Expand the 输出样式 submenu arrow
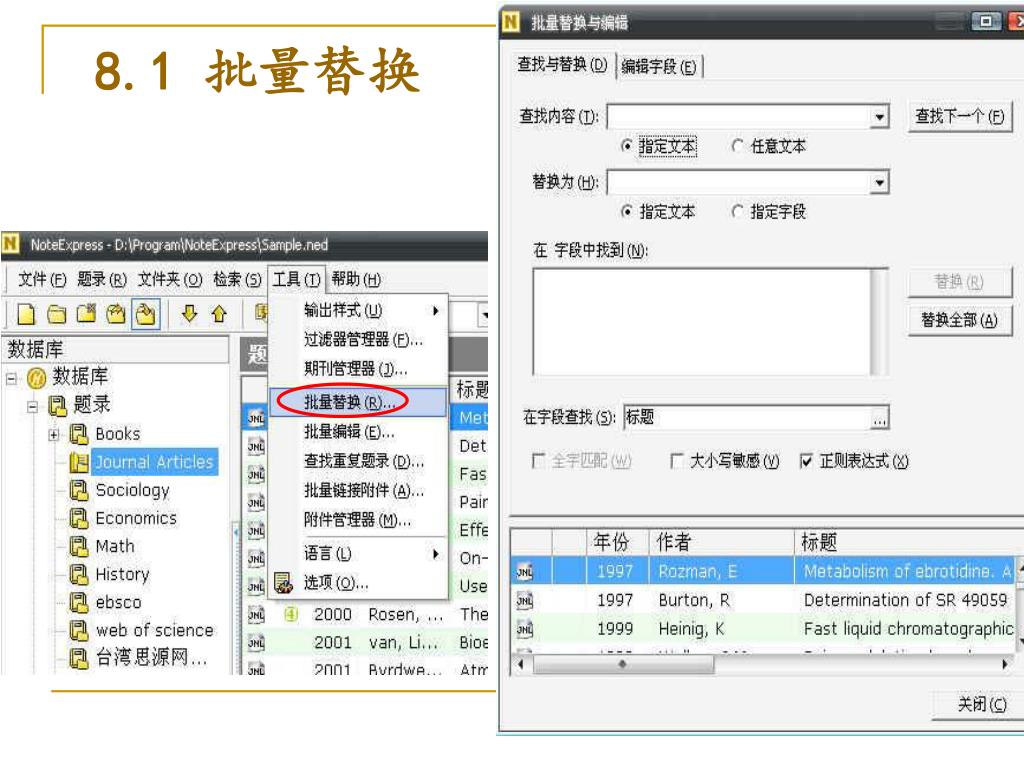The width and height of the screenshot is (1024, 768). [435, 311]
